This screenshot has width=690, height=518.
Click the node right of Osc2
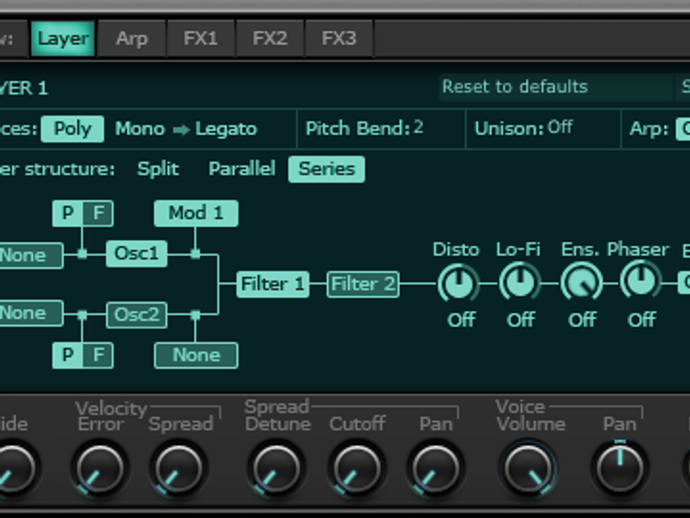pyautogui.click(x=195, y=315)
